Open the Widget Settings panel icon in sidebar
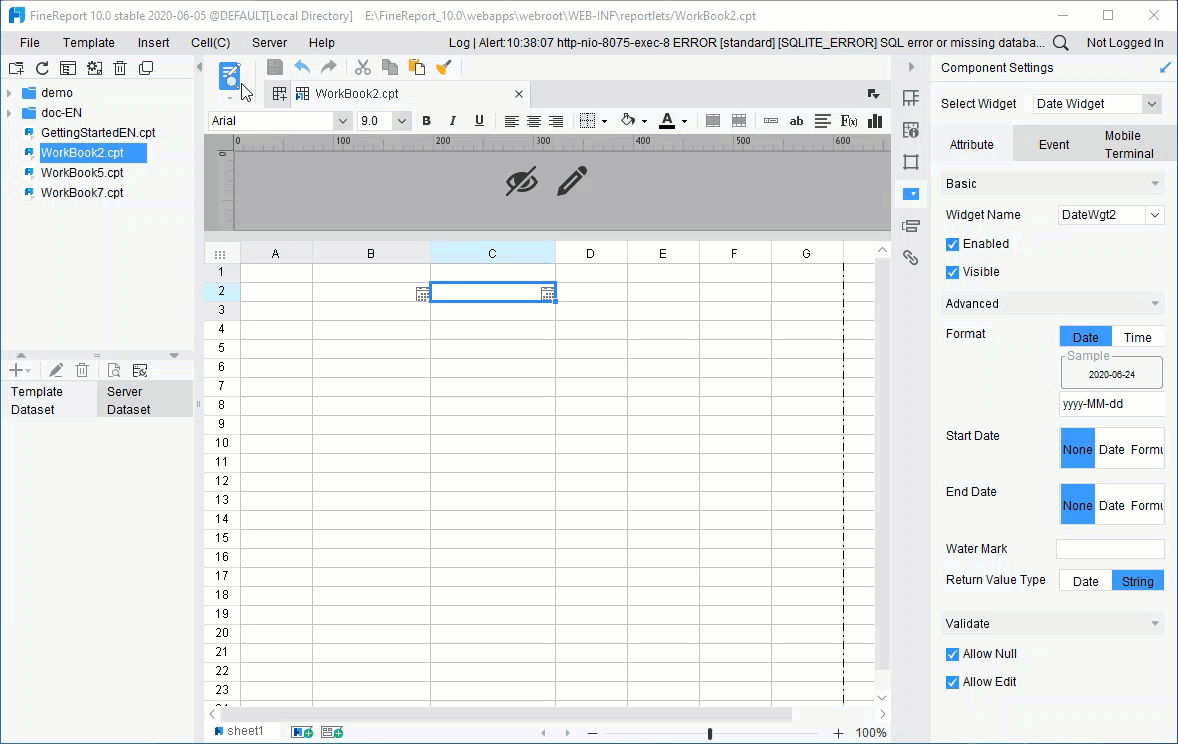 point(911,194)
